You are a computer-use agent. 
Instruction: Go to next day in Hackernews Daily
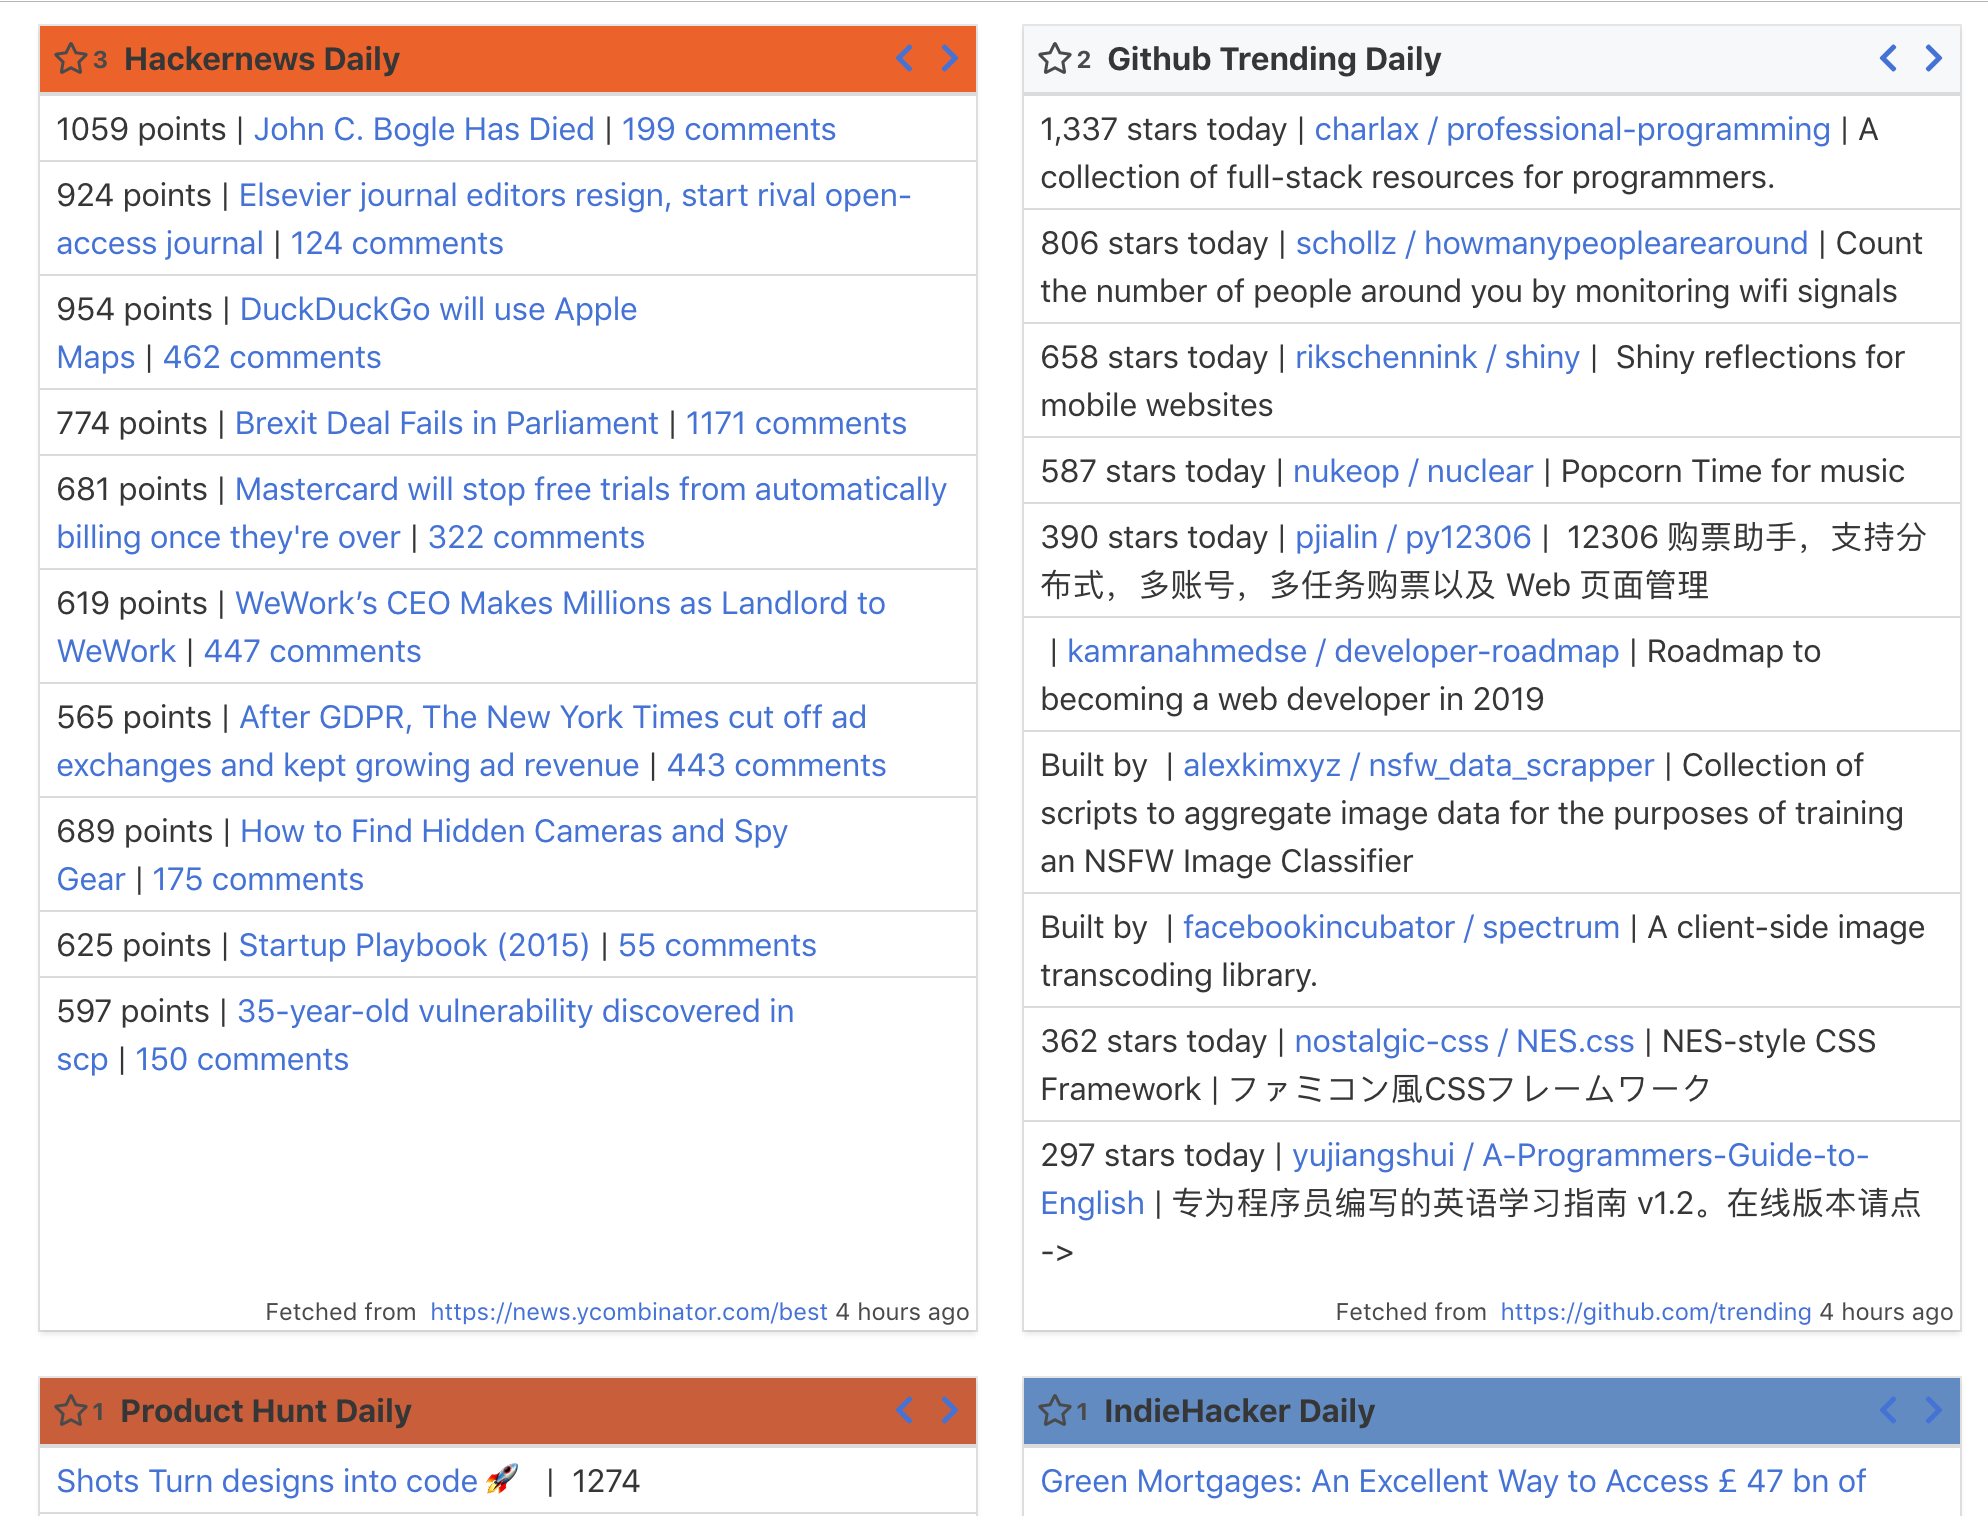[x=949, y=58]
